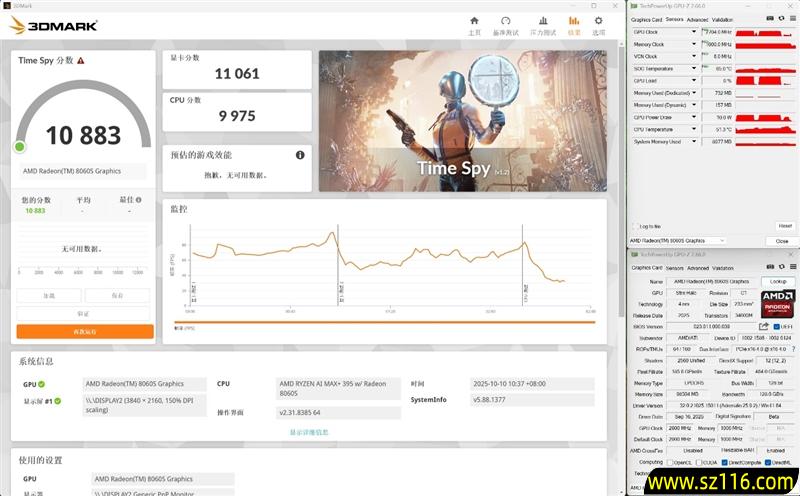Toggle the UEFI checkbox in GPU-Z

(777, 326)
